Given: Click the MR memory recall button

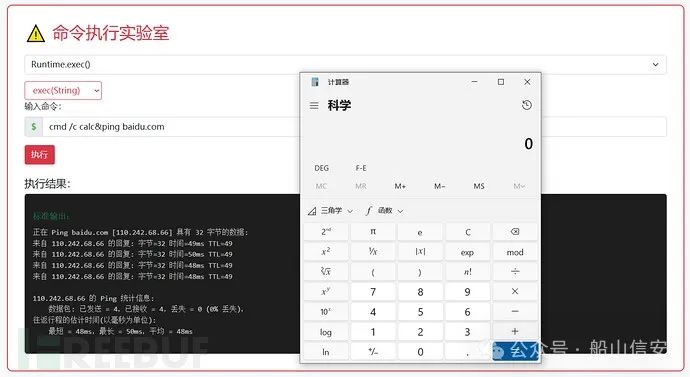Looking at the screenshot, I should point(361,187).
